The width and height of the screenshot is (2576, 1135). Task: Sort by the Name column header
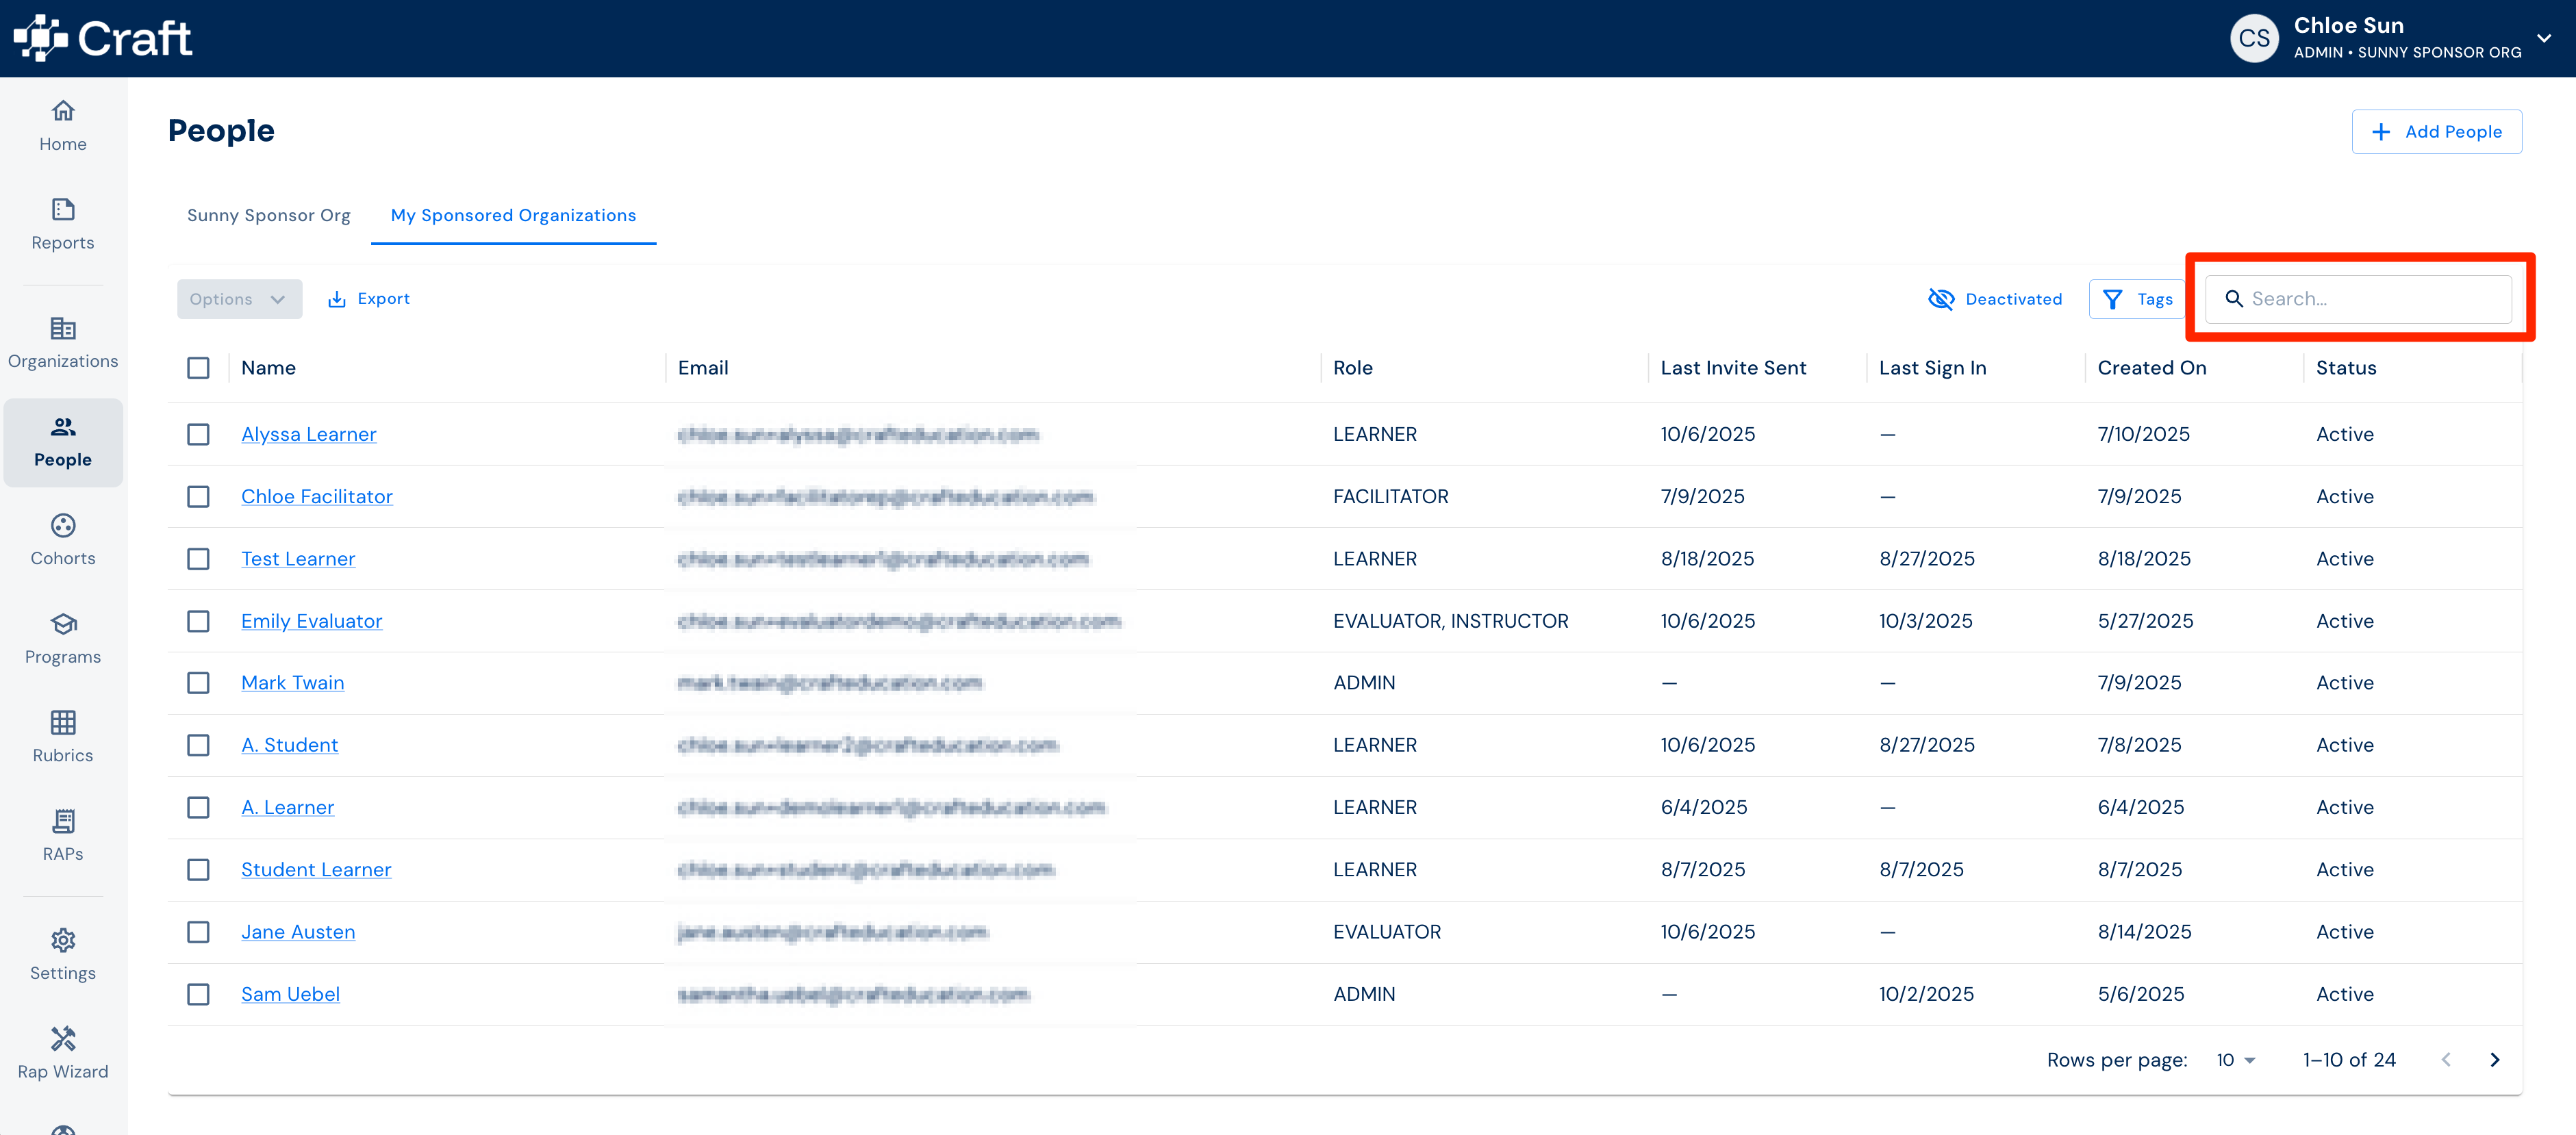pyautogui.click(x=268, y=368)
